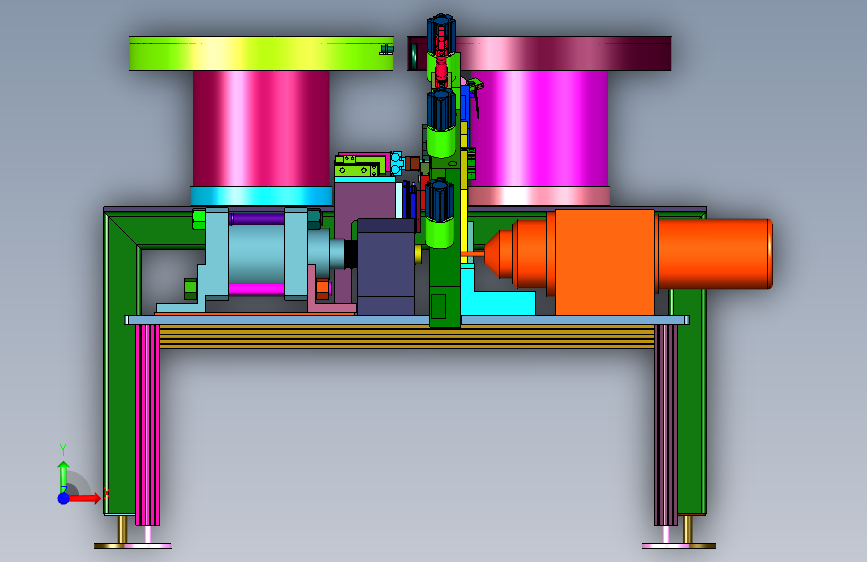
Task: Pick the teal pneumatic cylinder barrel
Action: [x=257, y=254]
